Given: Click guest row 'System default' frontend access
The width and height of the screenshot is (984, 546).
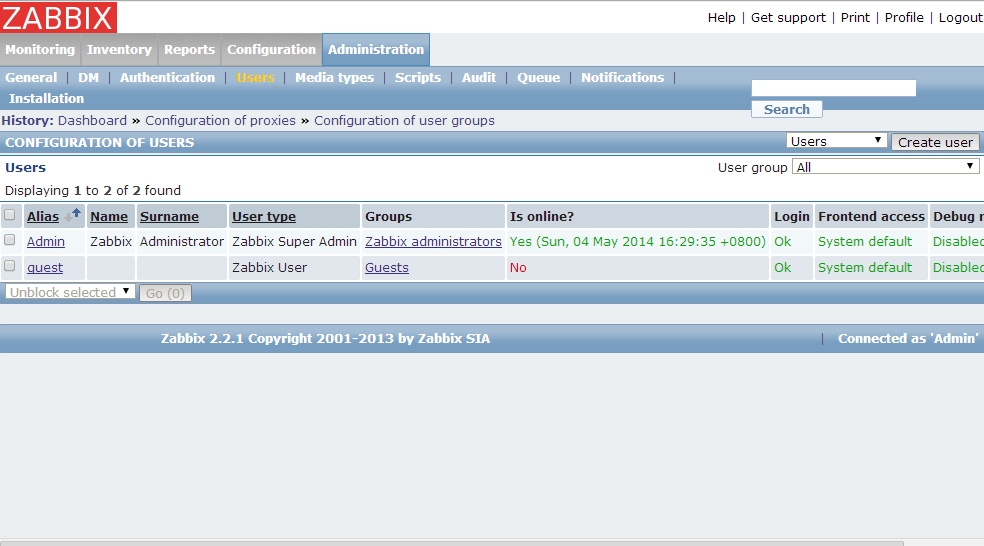Looking at the screenshot, I should (865, 268).
